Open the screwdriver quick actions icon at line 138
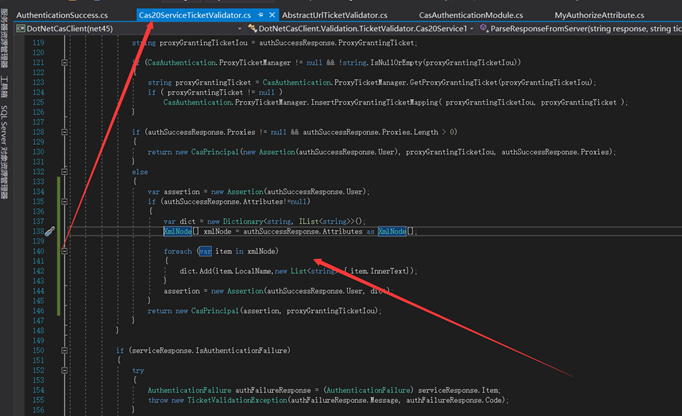 50,231
